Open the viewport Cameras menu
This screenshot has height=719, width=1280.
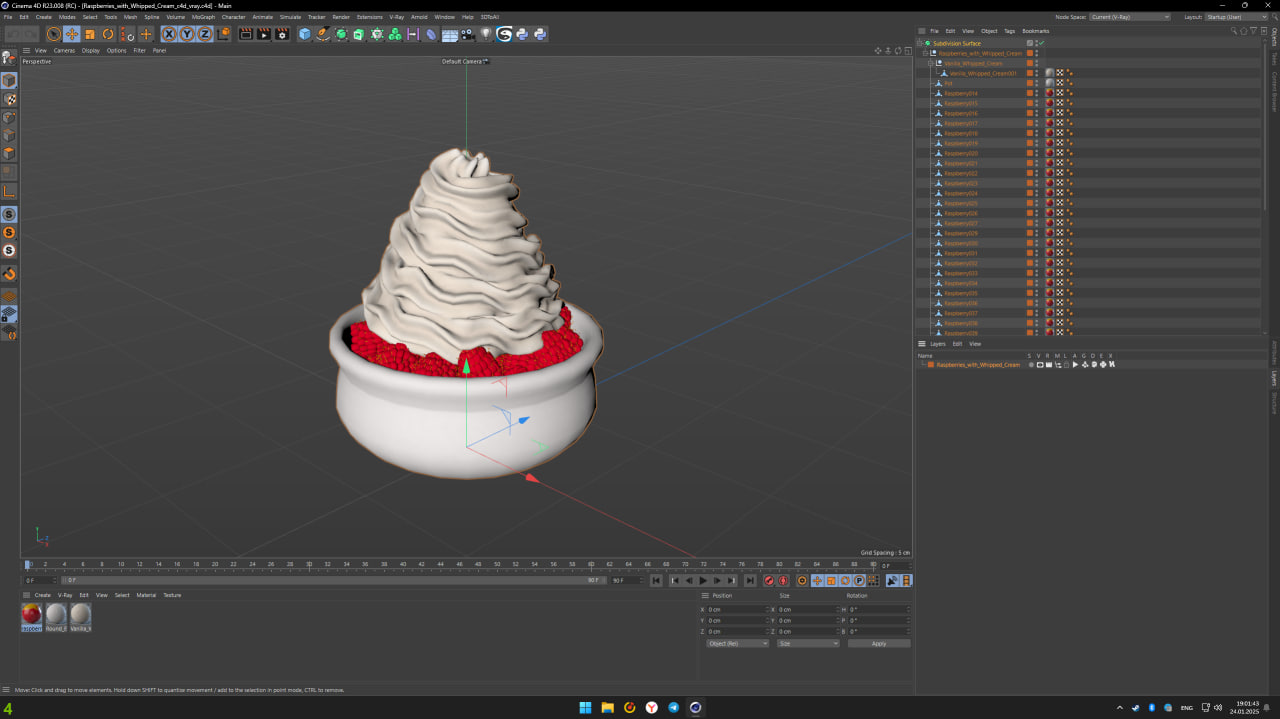click(x=64, y=50)
